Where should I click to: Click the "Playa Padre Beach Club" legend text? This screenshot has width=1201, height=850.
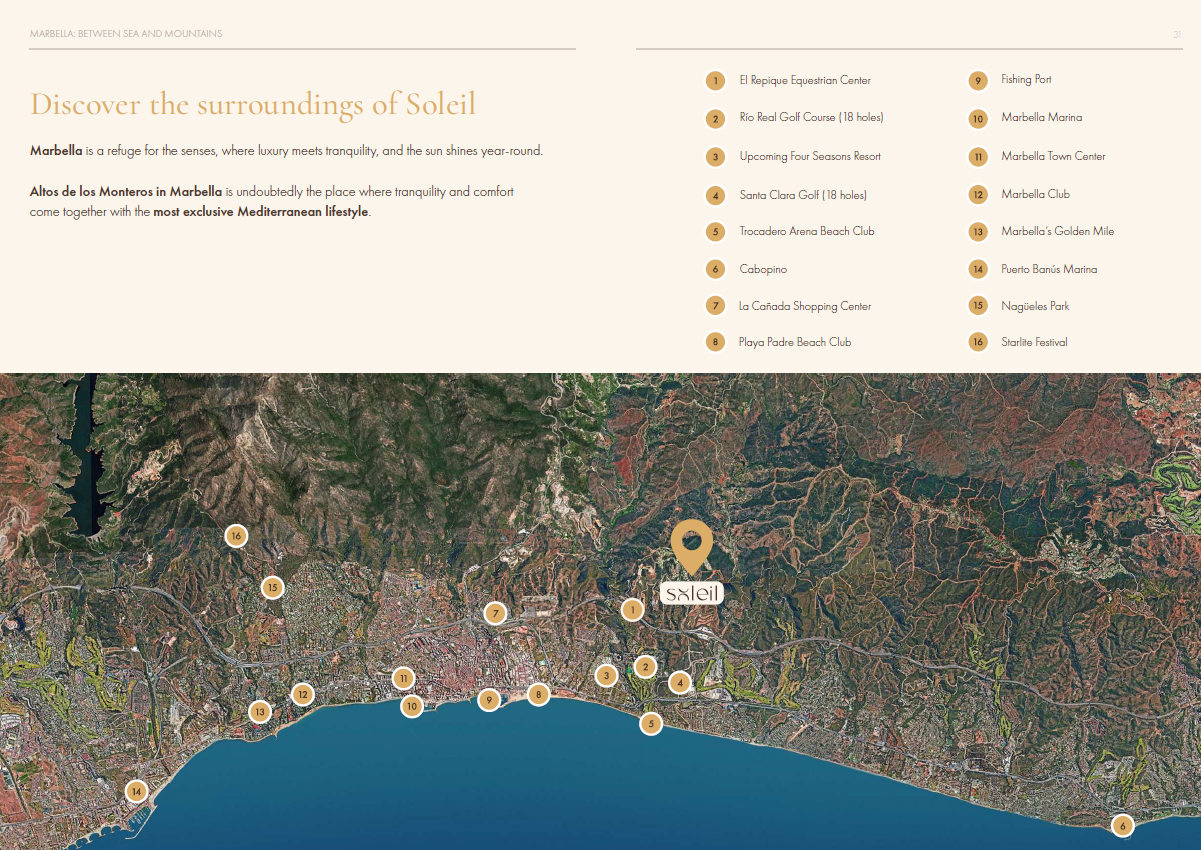tap(795, 342)
